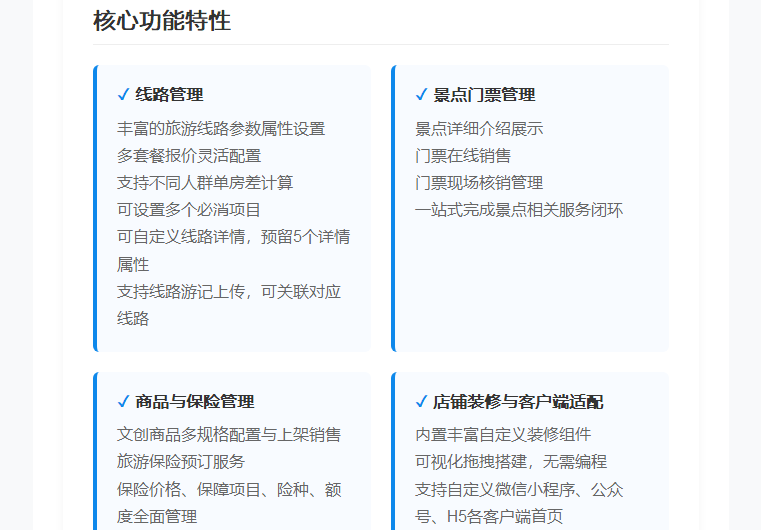761x530 pixels.
Task: Click the line 内置丰富自定义装修组件
Action: coord(503,434)
